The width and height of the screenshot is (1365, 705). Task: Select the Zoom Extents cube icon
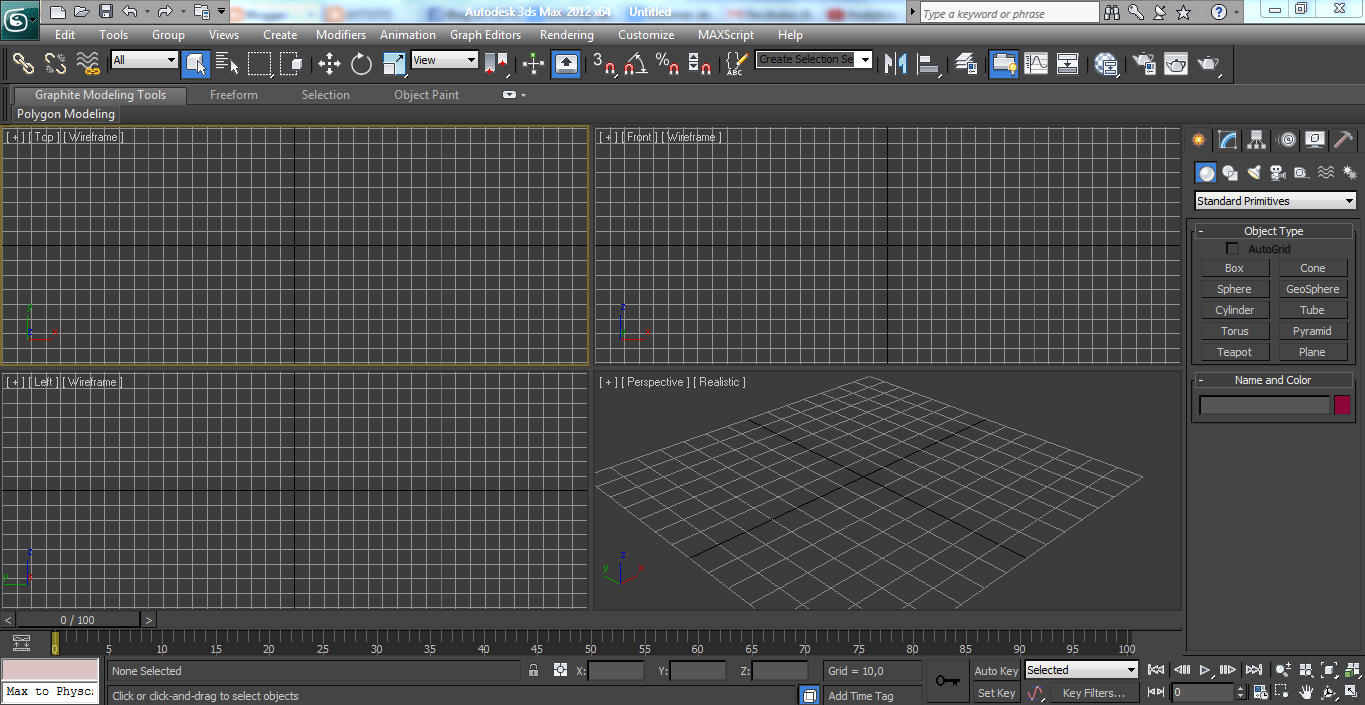click(x=1328, y=670)
